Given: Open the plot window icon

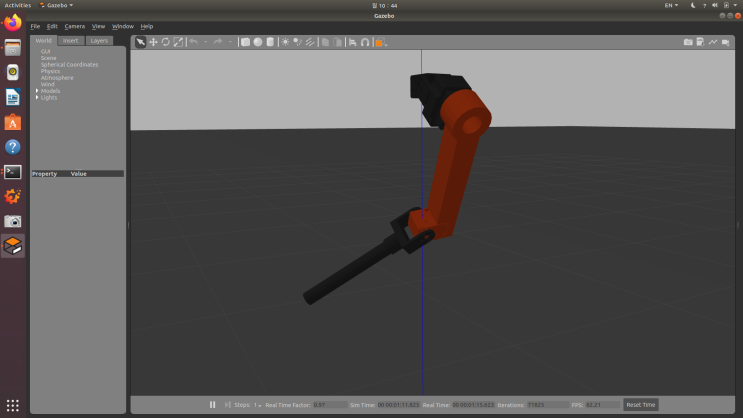Looking at the screenshot, I should pos(713,42).
